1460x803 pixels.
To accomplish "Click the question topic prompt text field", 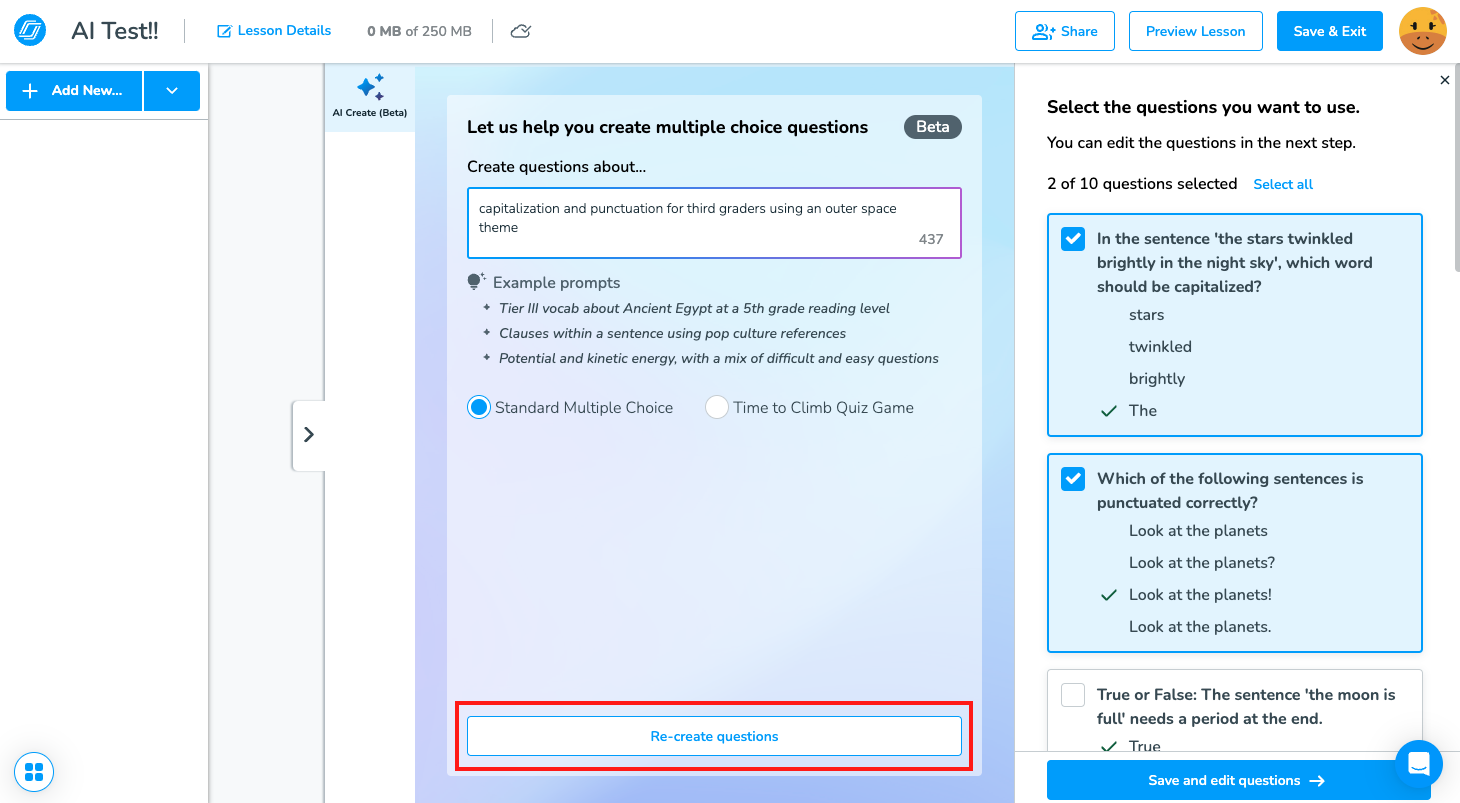I will point(714,223).
